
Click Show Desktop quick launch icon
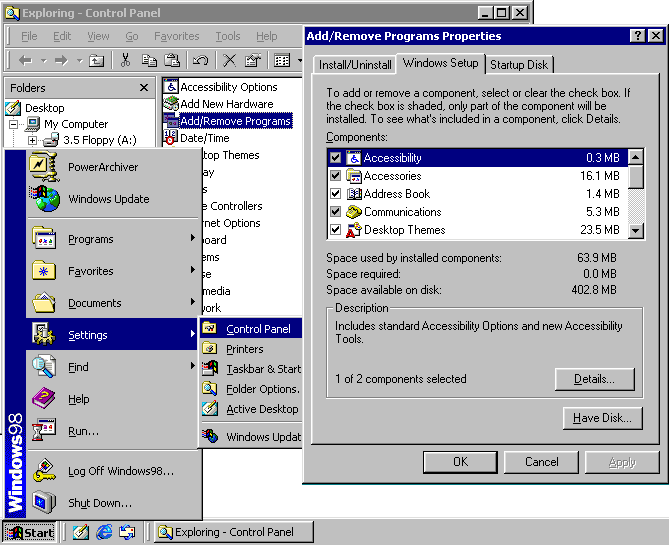81,532
